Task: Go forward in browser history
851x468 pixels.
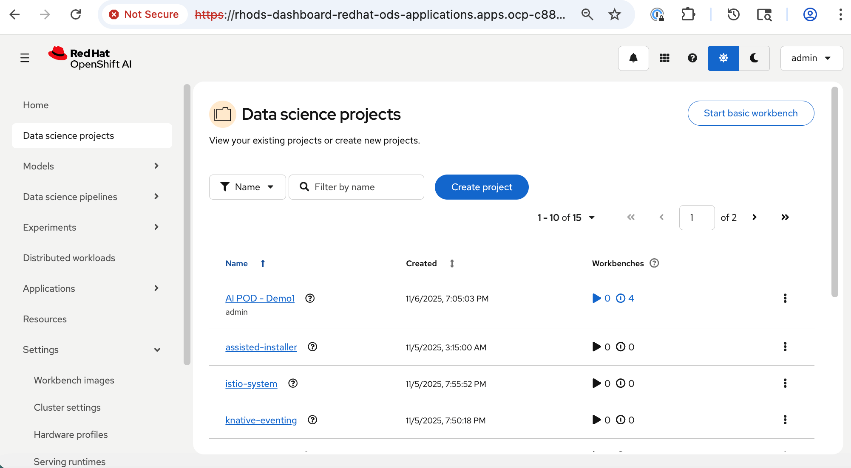Action: (45, 15)
